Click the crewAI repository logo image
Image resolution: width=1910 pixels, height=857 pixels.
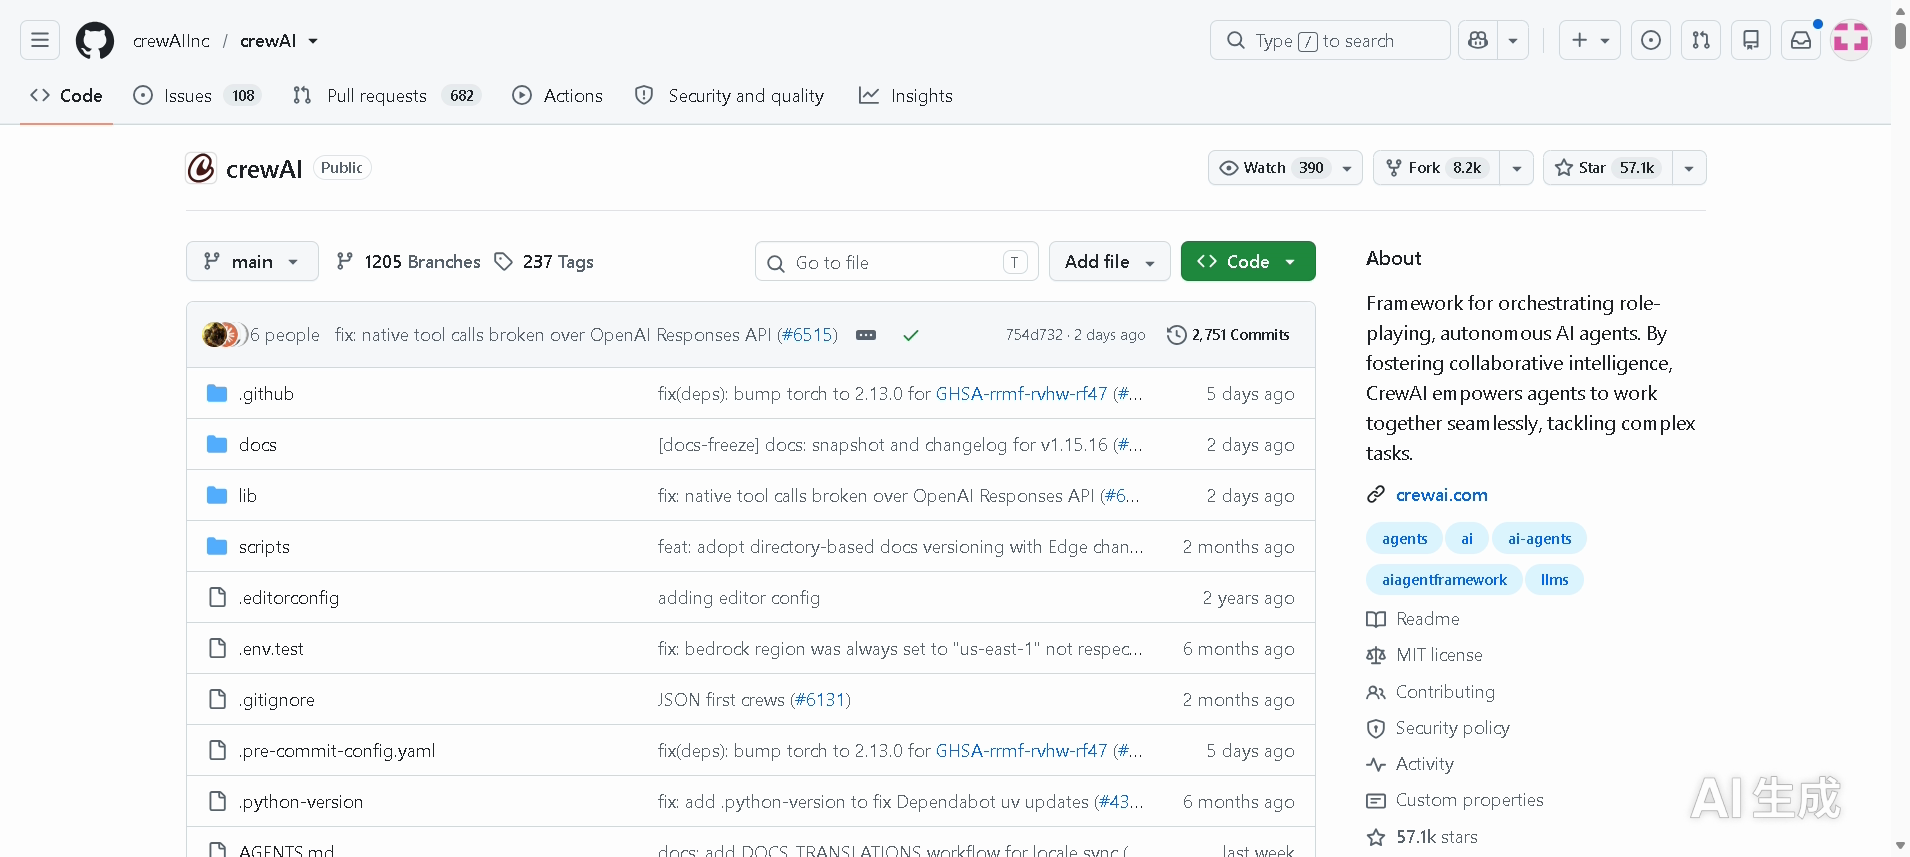click(x=201, y=168)
